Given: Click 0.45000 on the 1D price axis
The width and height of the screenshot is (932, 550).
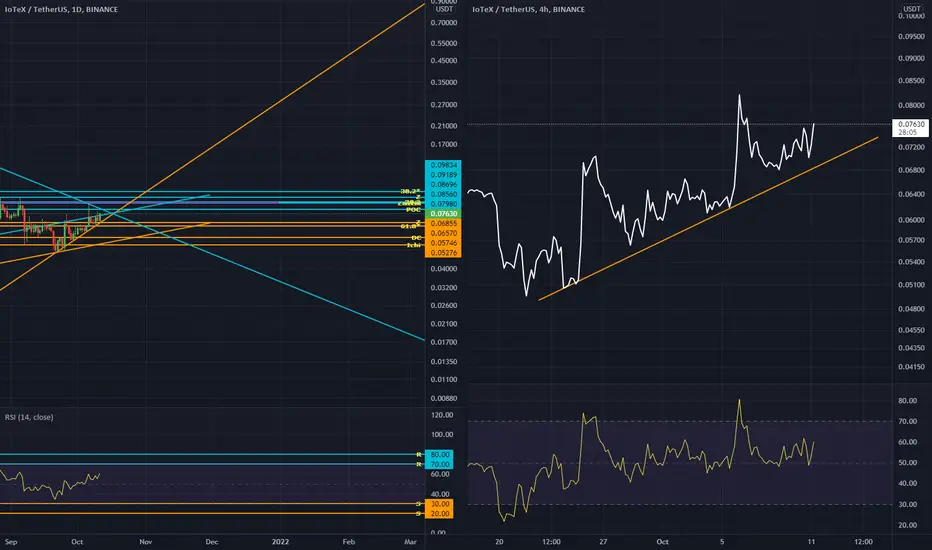Looking at the screenshot, I should 444,61.
